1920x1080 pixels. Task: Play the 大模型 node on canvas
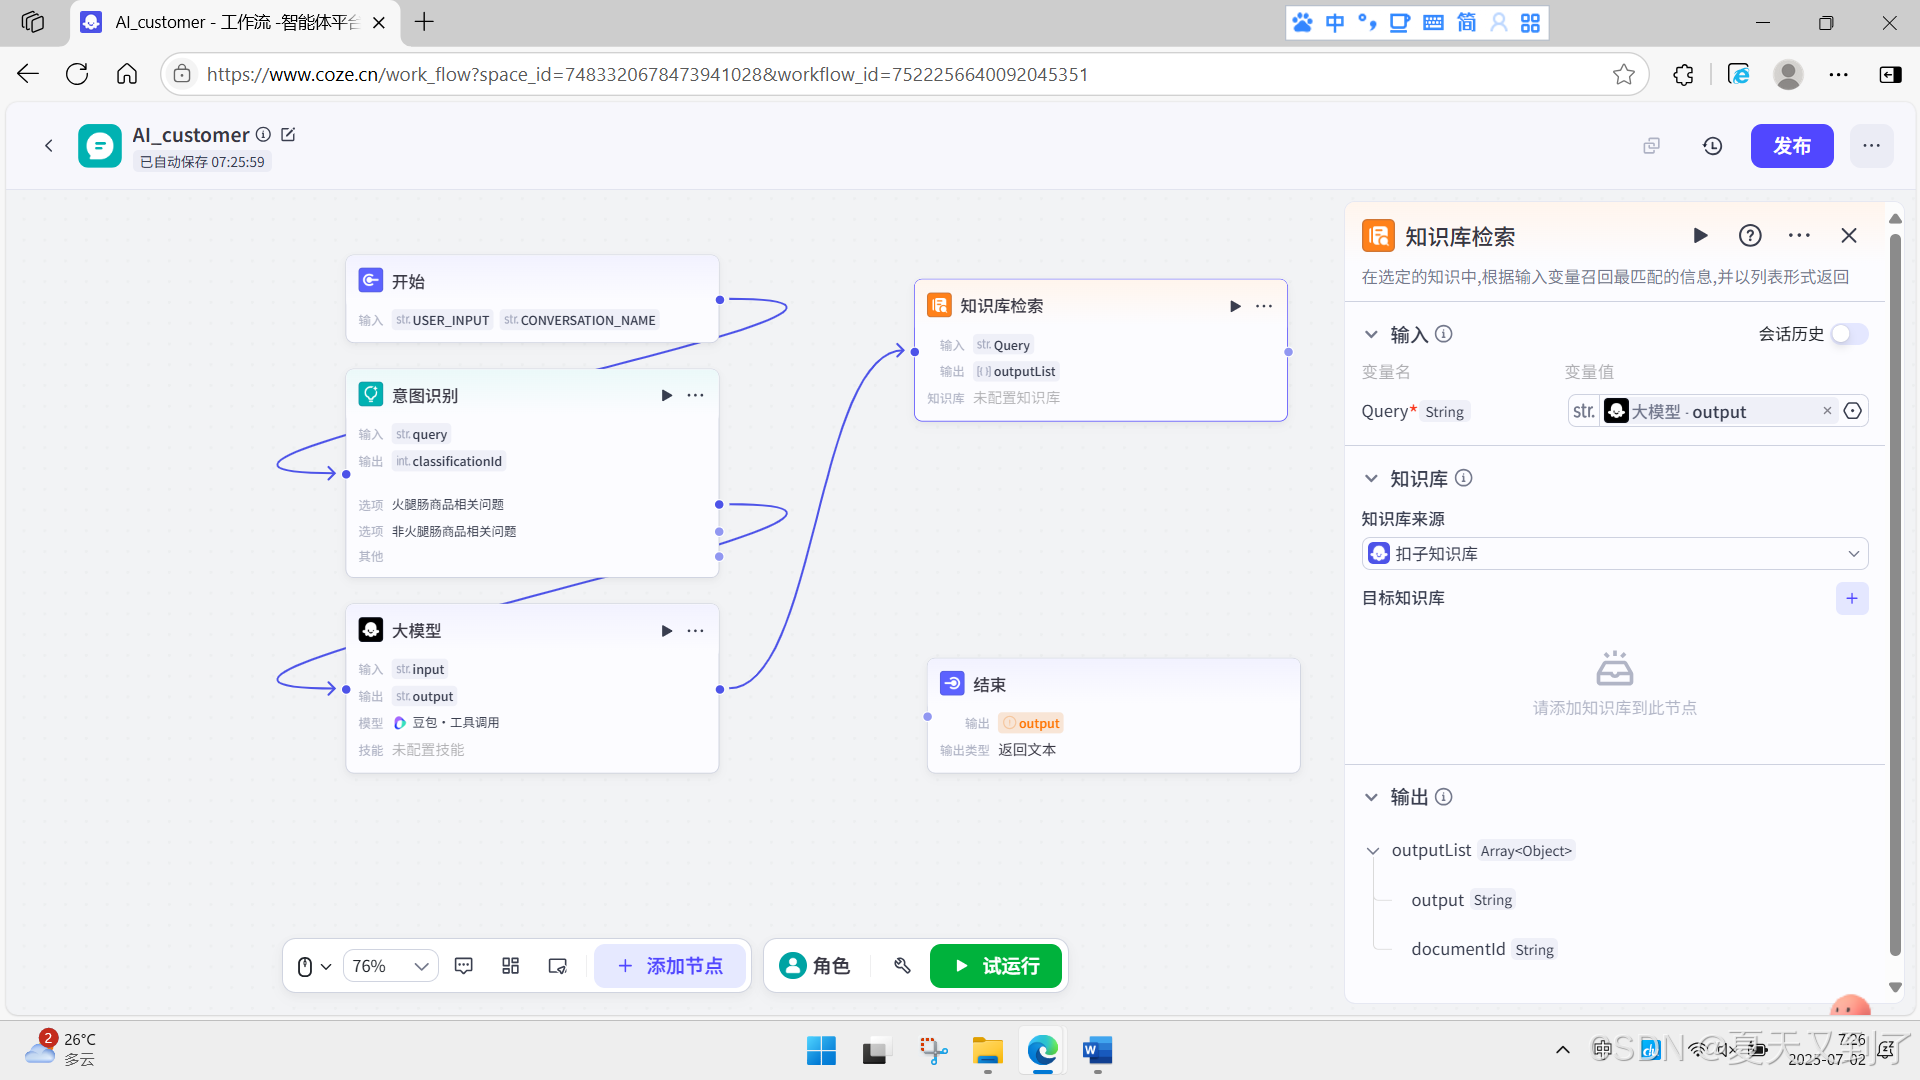(x=666, y=631)
